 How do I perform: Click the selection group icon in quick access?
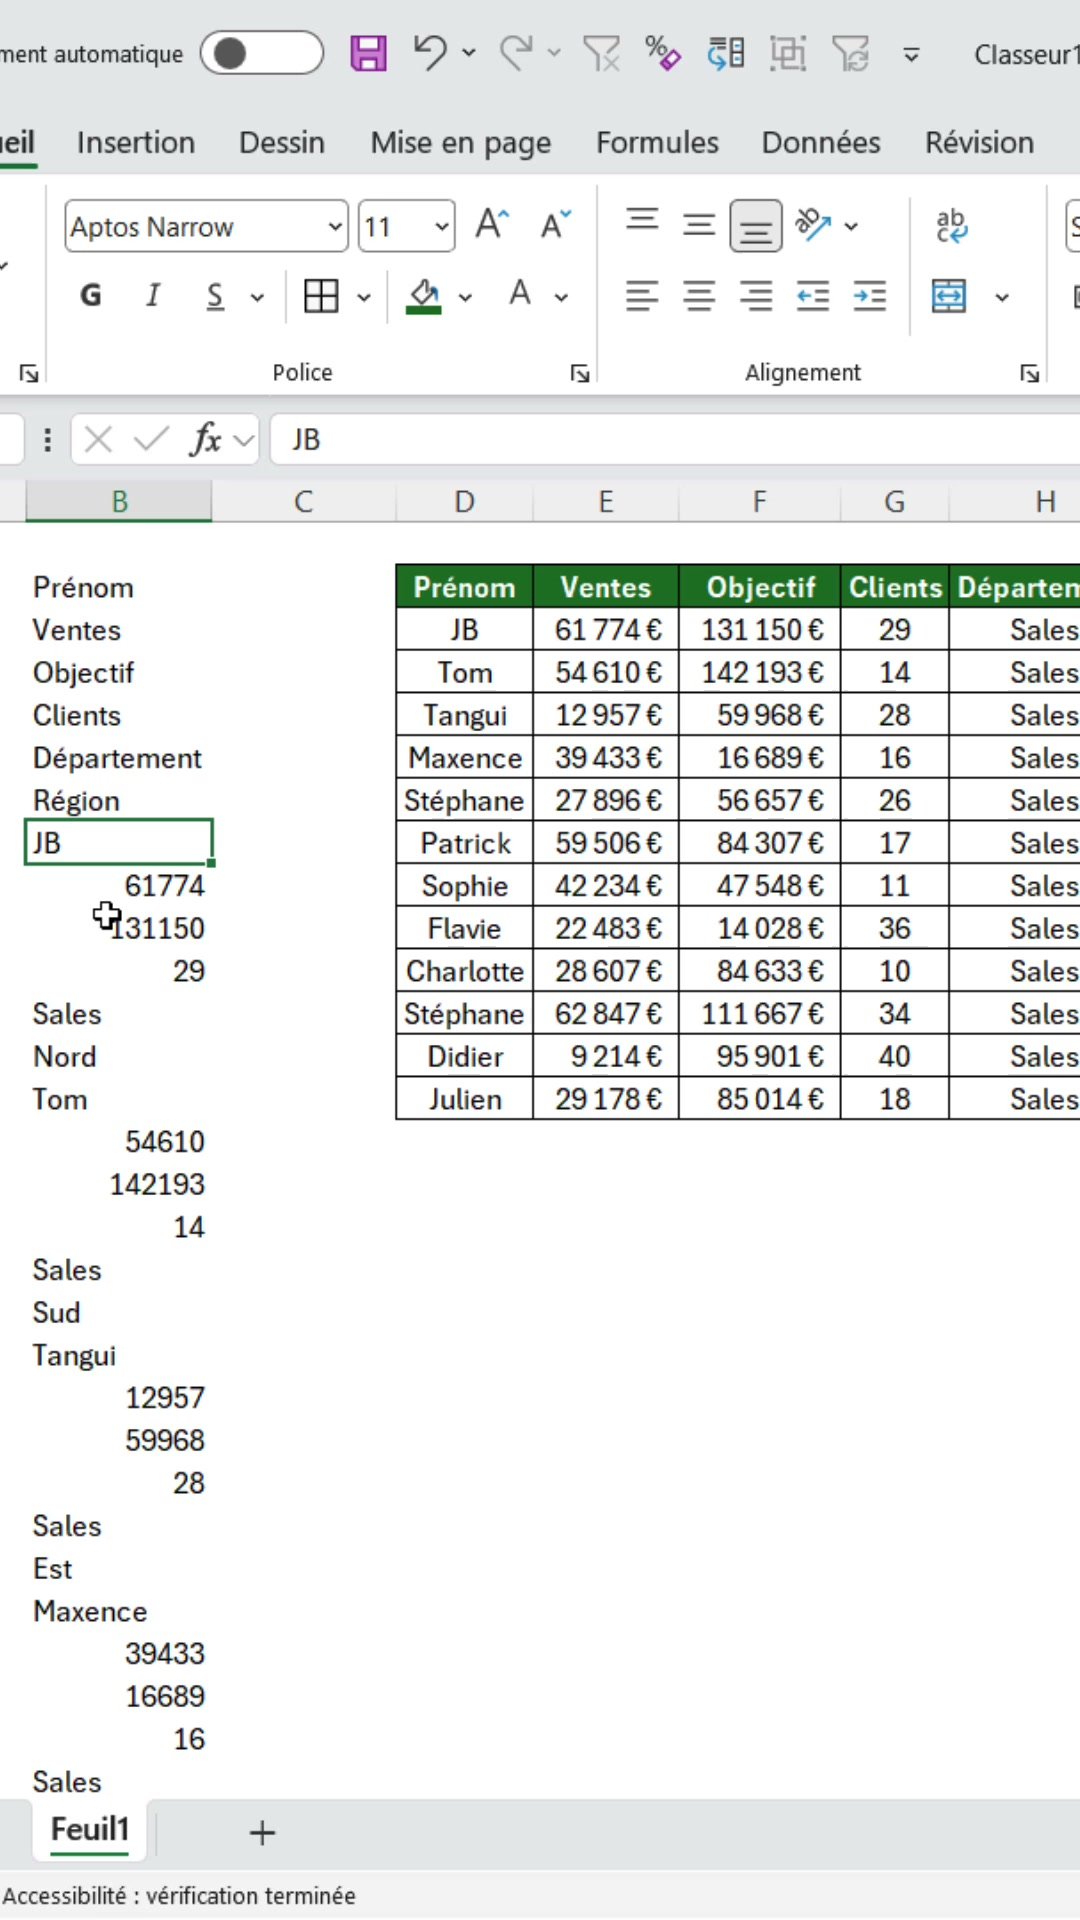pos(788,53)
